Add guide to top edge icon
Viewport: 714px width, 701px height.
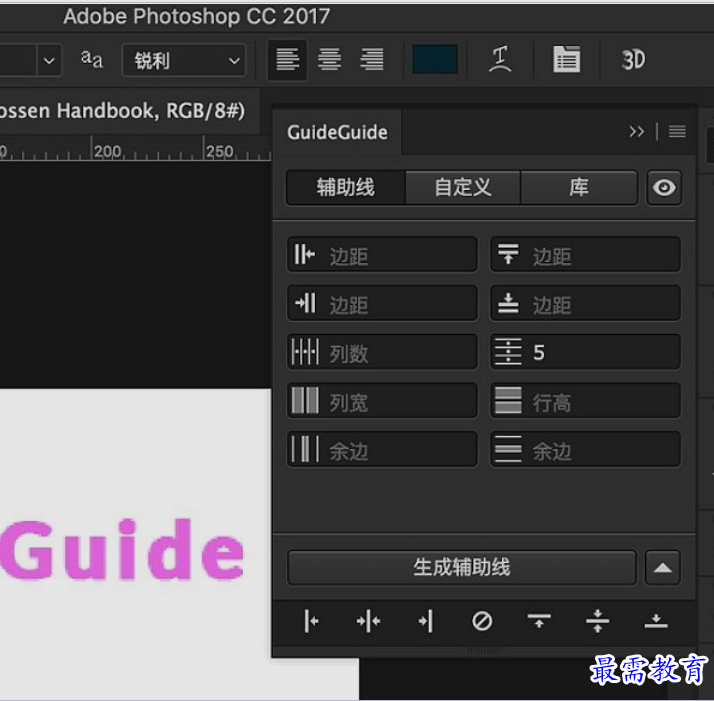click(x=540, y=621)
